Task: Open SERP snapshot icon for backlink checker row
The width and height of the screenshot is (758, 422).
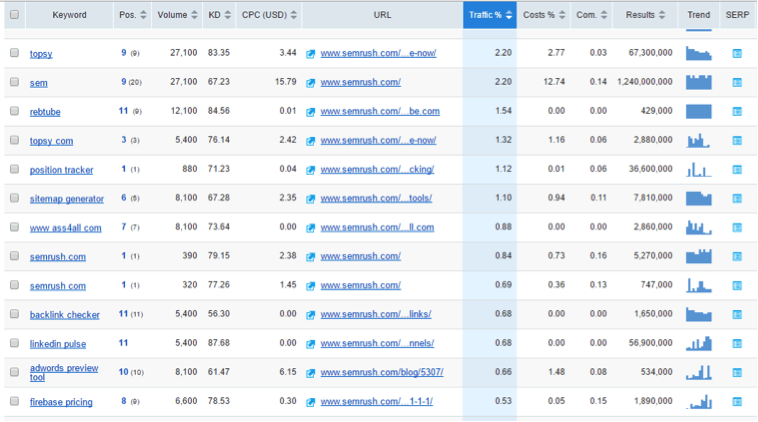Action: point(737,314)
